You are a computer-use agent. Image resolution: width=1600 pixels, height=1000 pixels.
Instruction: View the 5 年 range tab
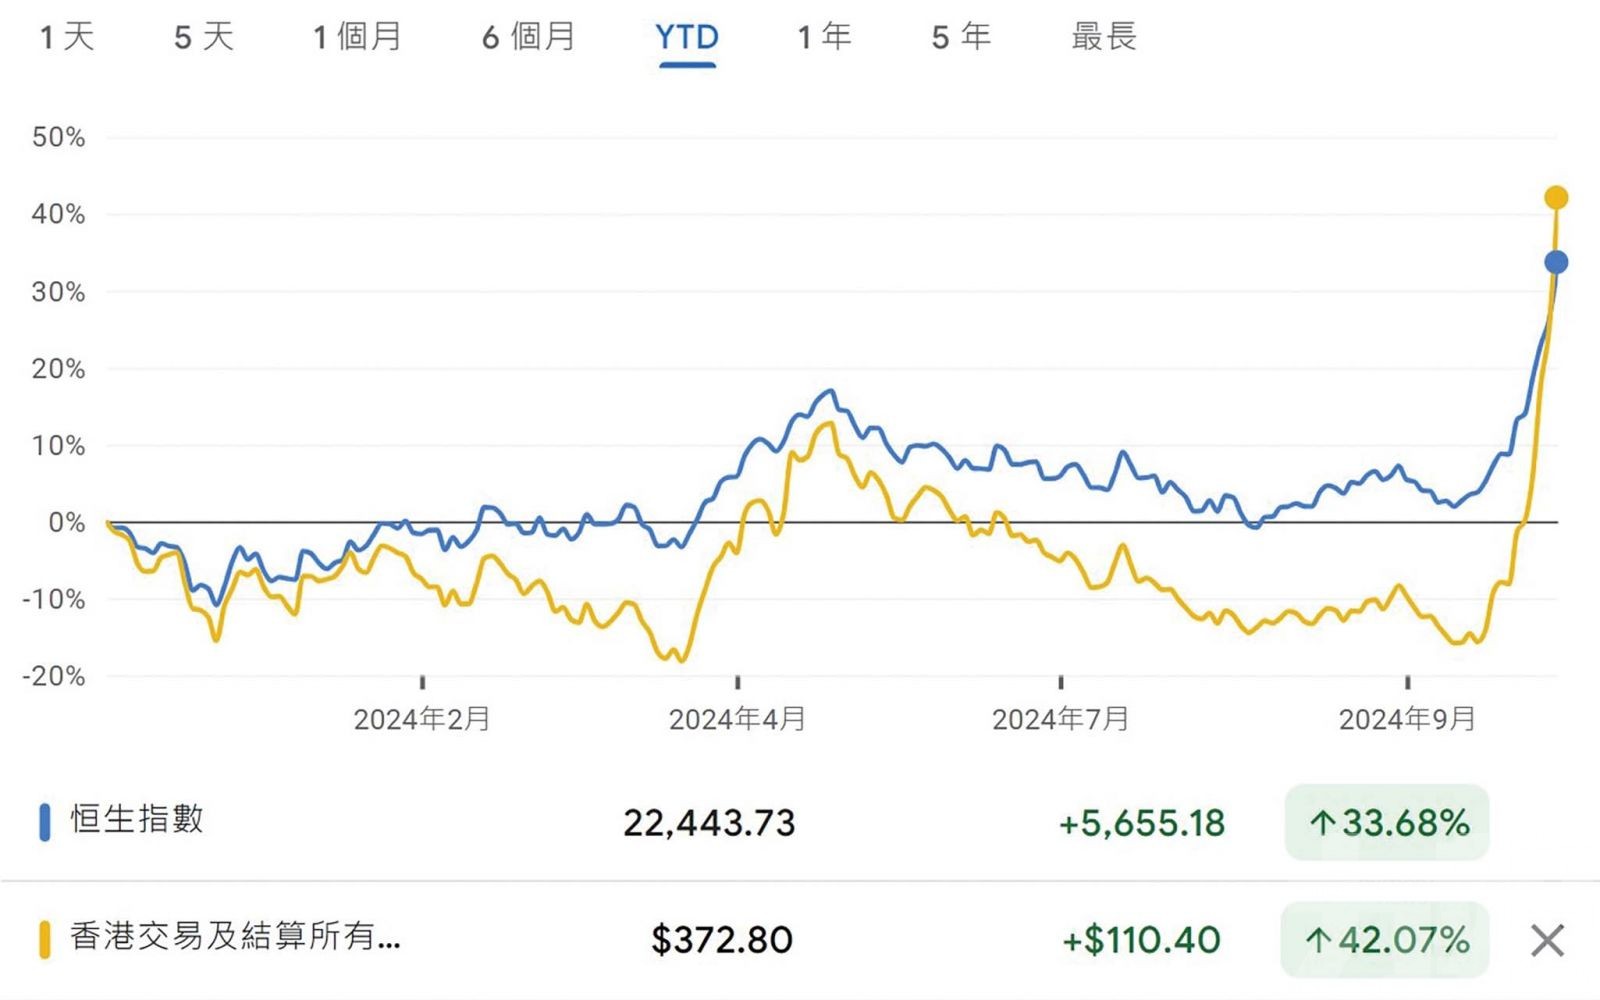[961, 37]
